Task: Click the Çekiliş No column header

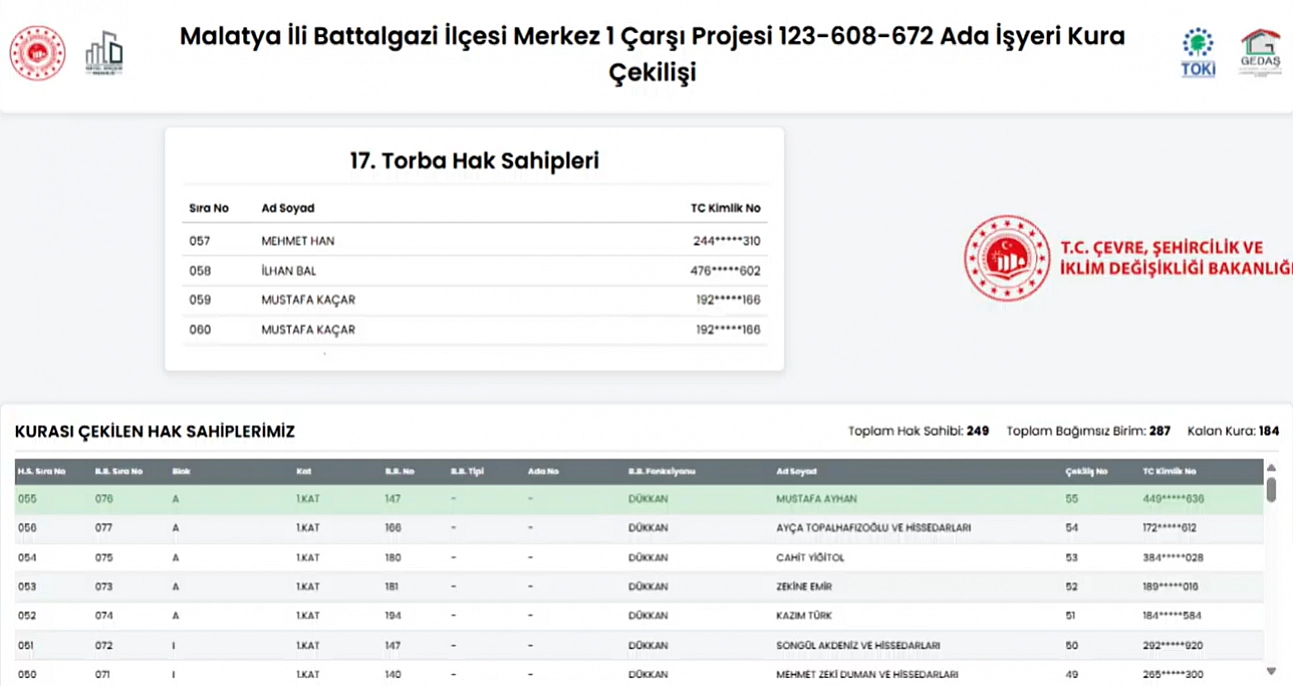Action: pos(1087,471)
